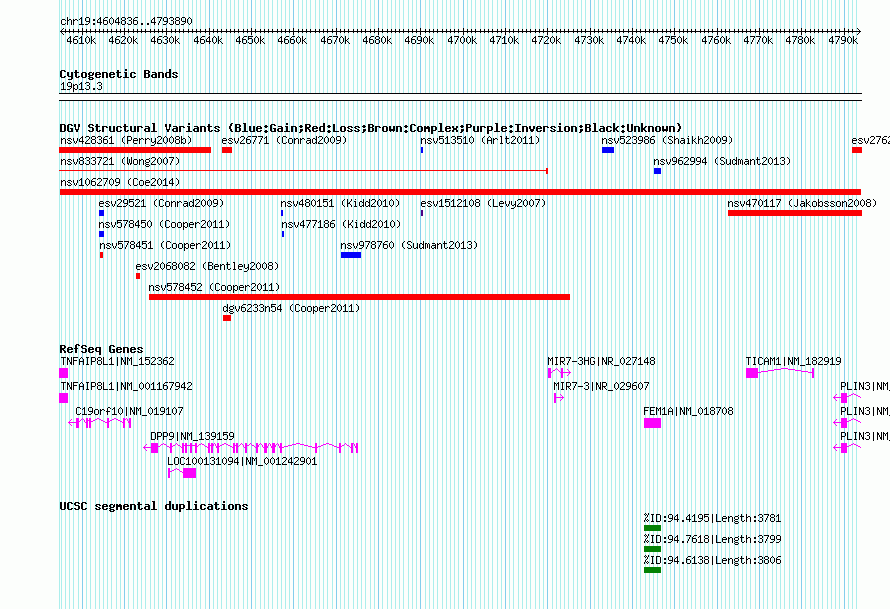Click nsv480151 (Kidd2010) label
The height and width of the screenshot is (609, 890).
point(340,203)
